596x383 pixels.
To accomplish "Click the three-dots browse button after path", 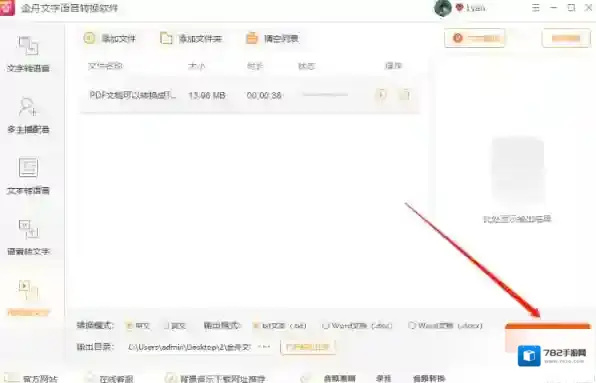I will pyautogui.click(x=264, y=347).
